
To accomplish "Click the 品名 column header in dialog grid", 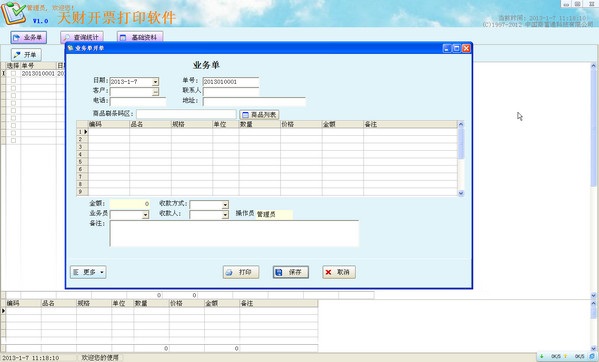I will click(x=151, y=124).
